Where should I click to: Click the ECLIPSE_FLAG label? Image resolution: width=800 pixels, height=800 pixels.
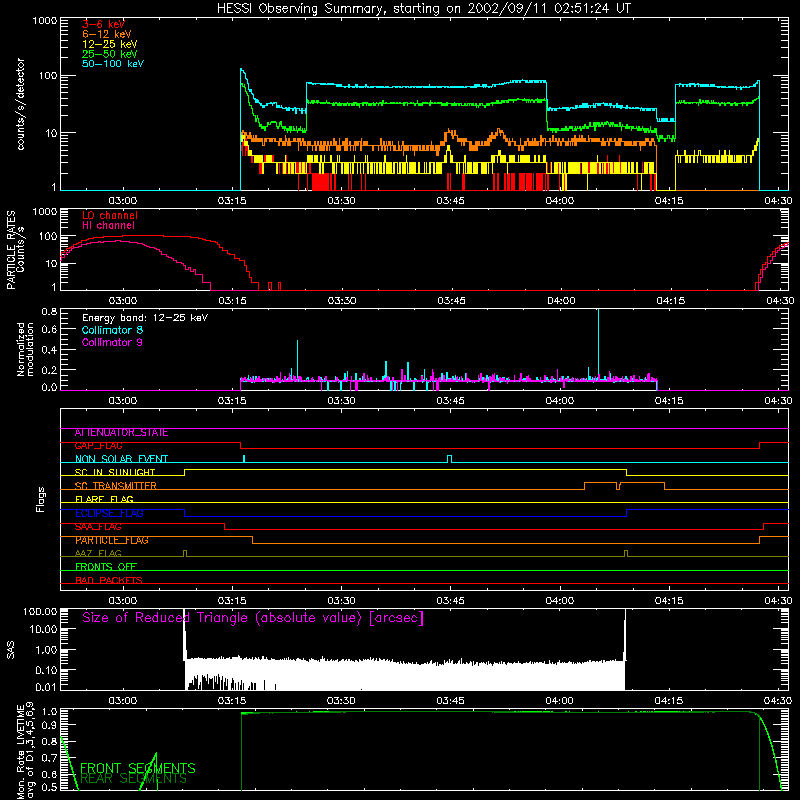[109, 513]
